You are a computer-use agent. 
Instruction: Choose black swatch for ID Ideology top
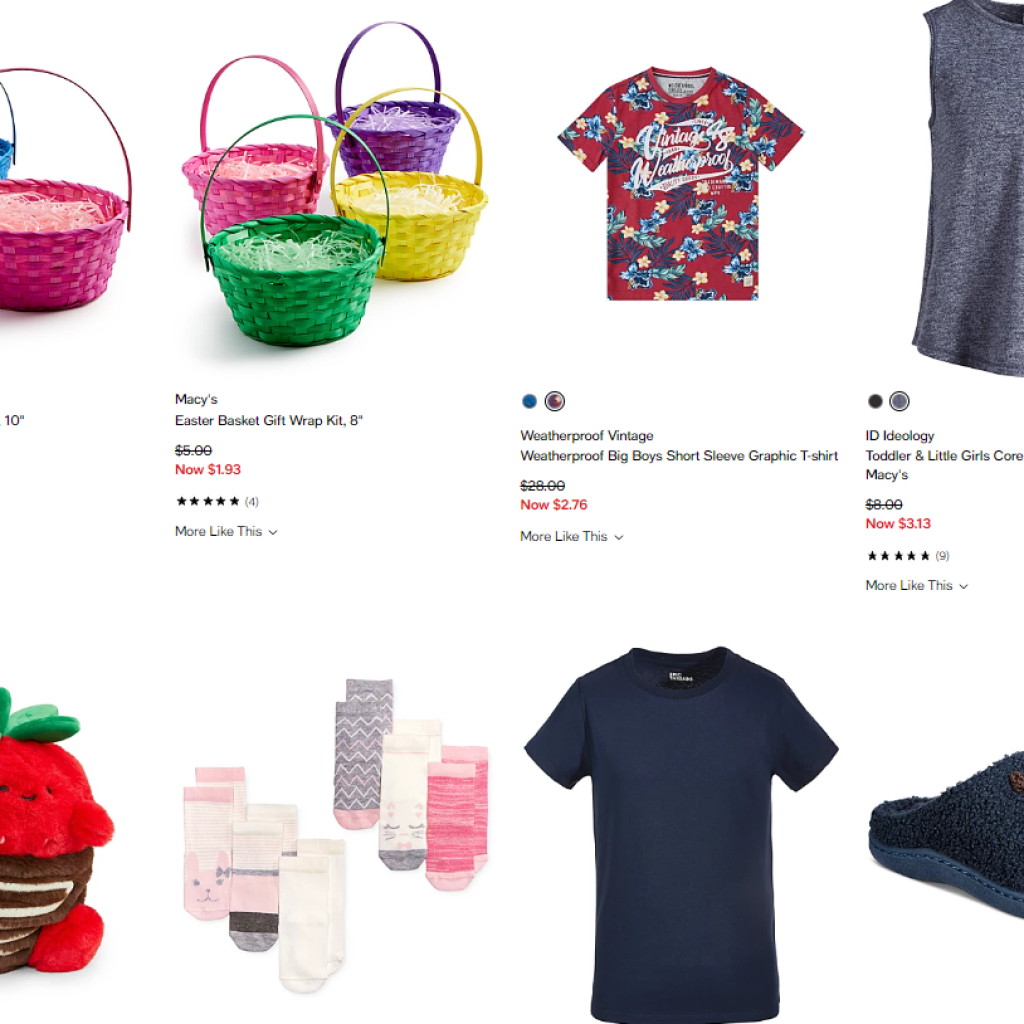(874, 401)
